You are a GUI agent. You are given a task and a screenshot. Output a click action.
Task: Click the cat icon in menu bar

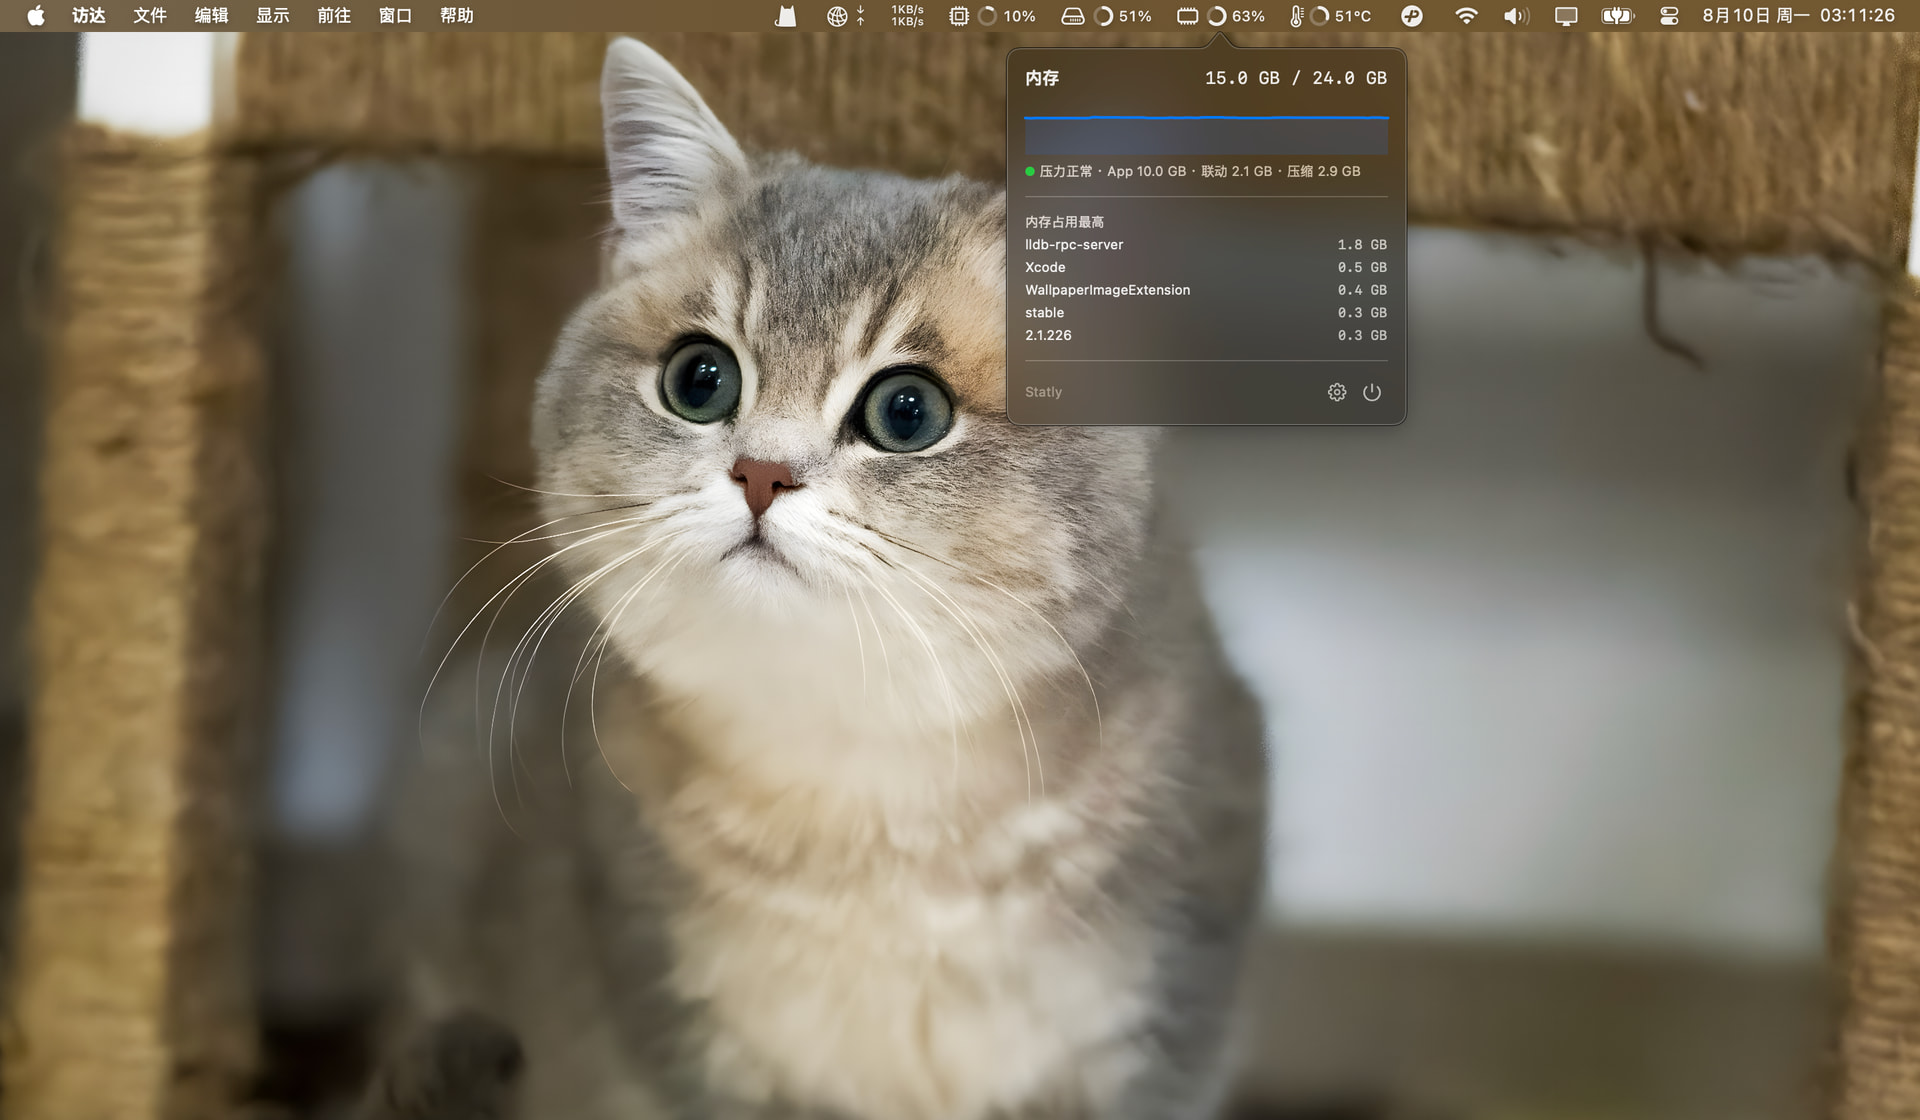(786, 16)
